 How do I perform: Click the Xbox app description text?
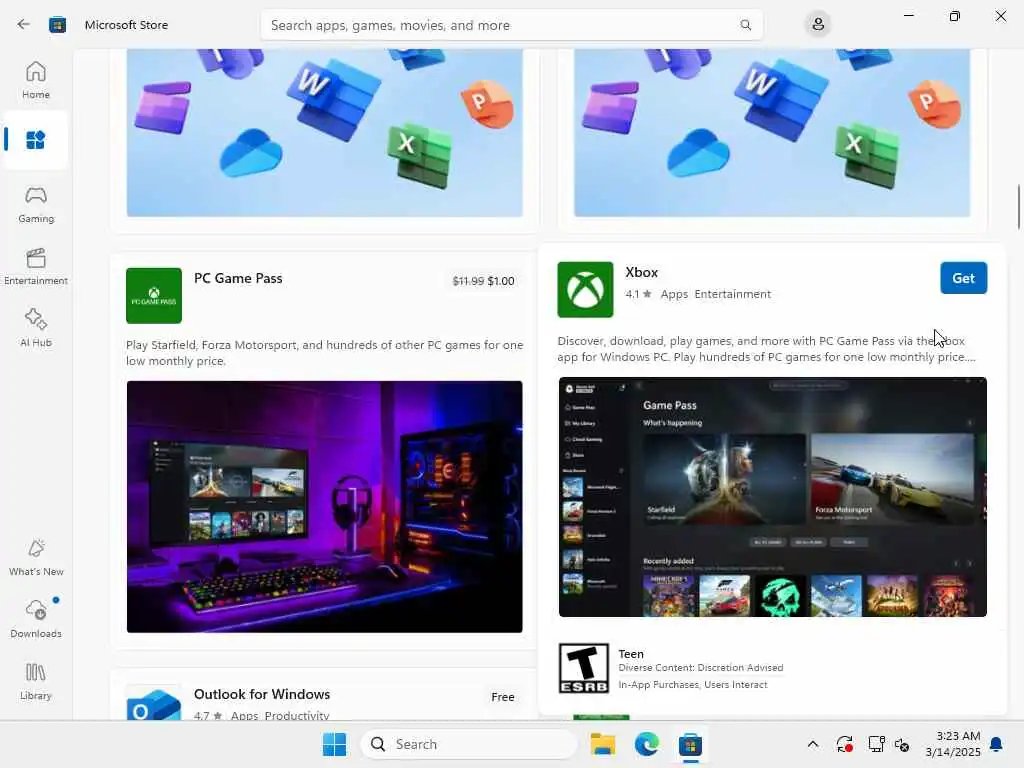pyautogui.click(x=767, y=349)
